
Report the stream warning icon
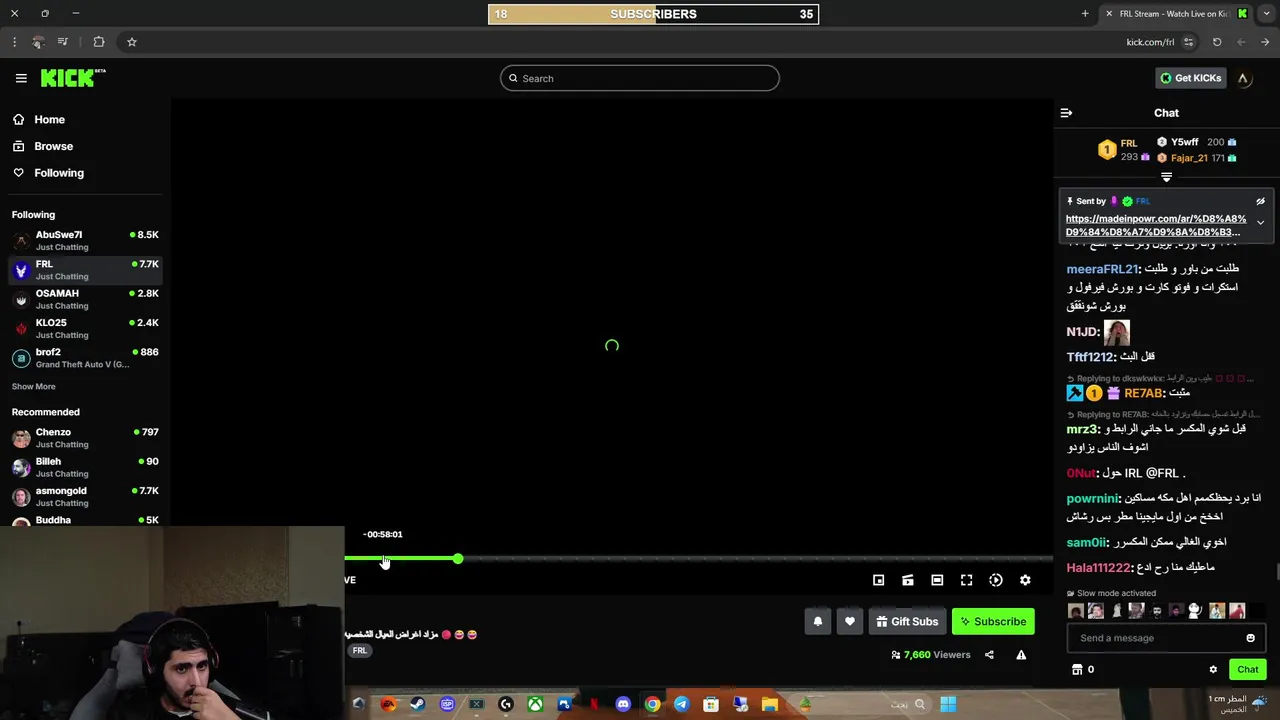click(1021, 655)
